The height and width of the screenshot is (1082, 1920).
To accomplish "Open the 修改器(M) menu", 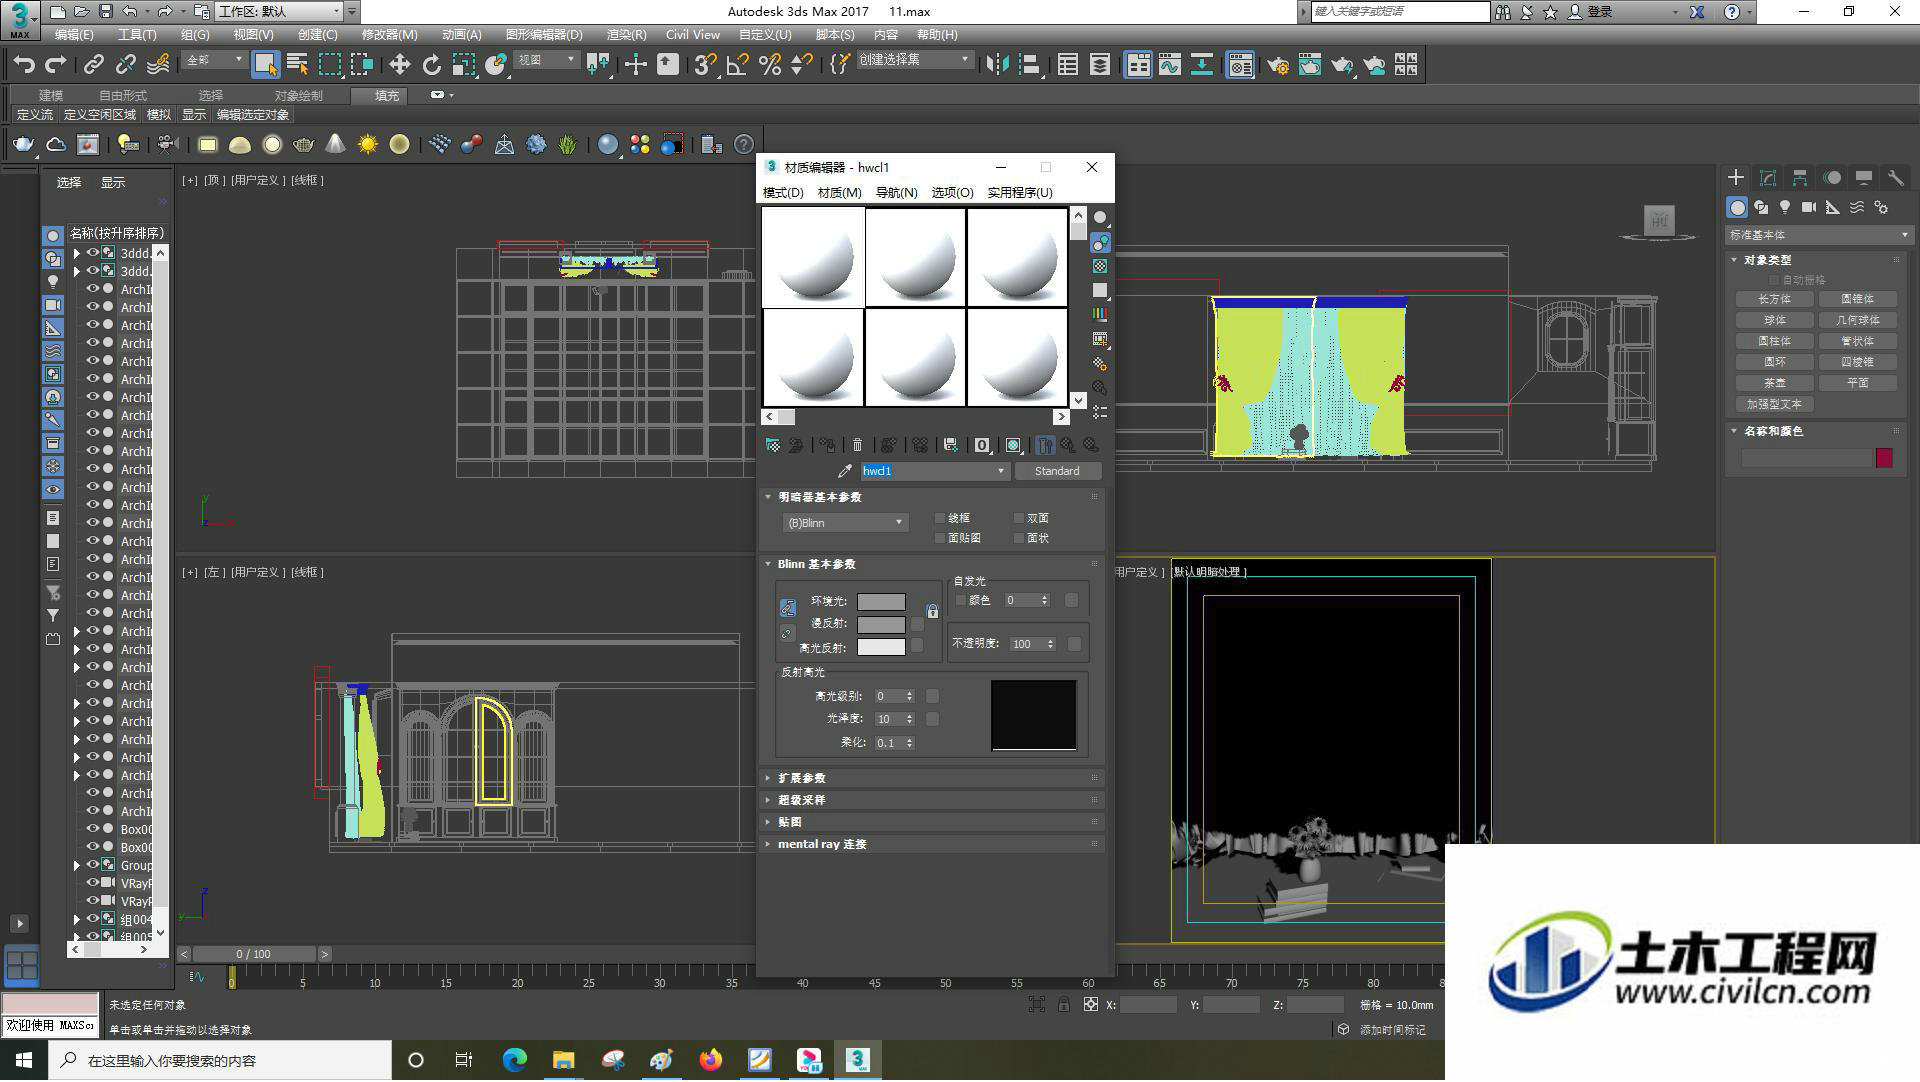I will click(x=389, y=34).
